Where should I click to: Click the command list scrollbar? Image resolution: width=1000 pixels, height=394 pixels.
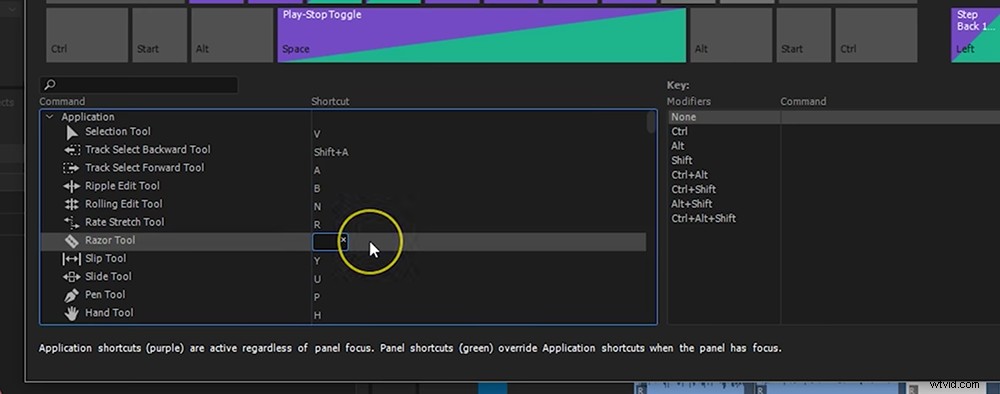651,122
